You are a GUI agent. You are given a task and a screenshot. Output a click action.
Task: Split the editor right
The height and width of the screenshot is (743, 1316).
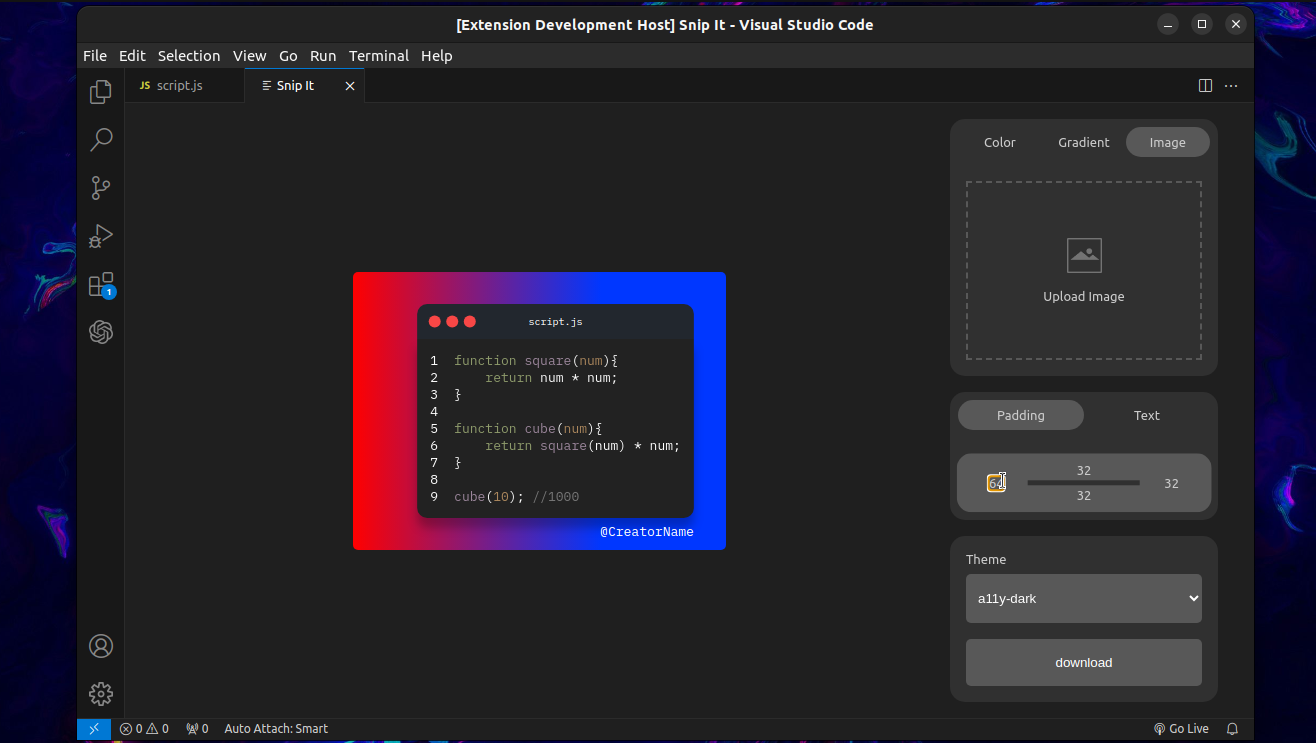1206,86
